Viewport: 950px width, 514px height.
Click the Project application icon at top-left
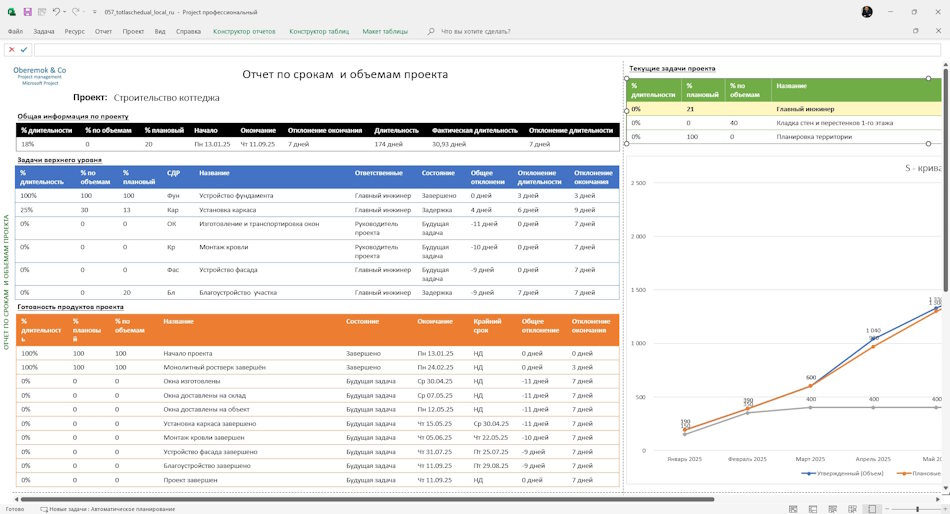[x=12, y=12]
